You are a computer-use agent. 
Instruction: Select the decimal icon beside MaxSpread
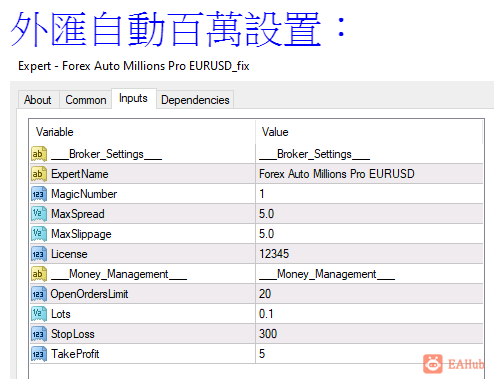point(39,214)
